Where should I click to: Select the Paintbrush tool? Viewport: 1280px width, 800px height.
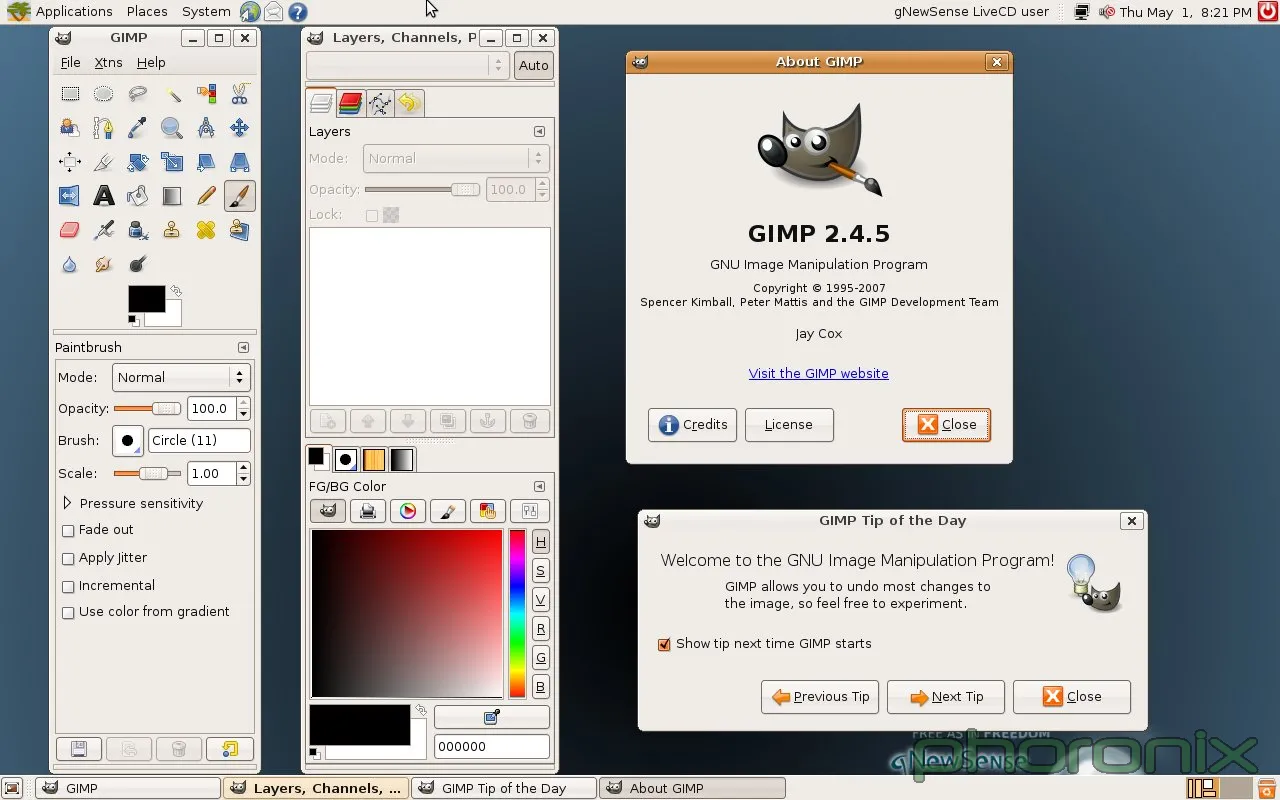pos(239,196)
